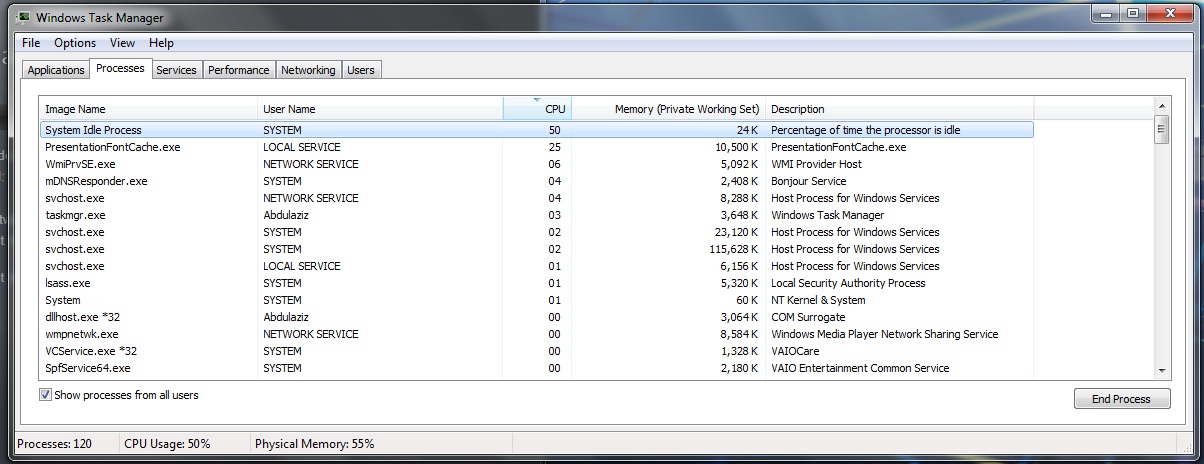Open the Performance tab
Screen dimensions: 1204x464
239,70
